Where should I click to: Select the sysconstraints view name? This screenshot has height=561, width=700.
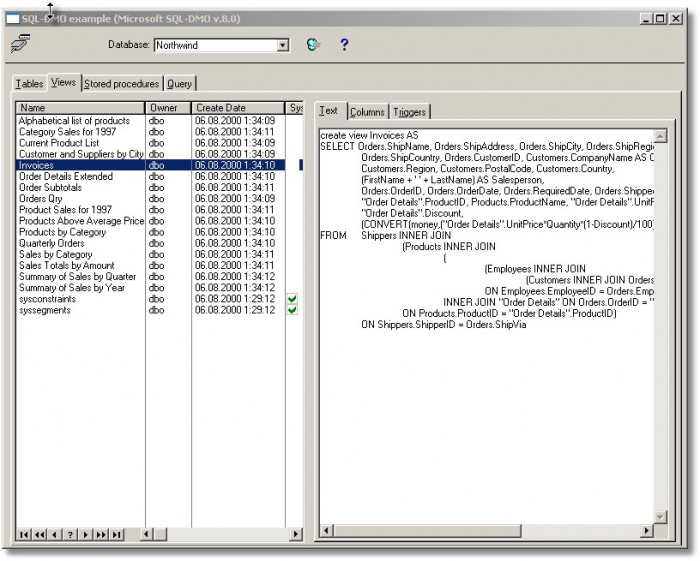tap(47, 299)
